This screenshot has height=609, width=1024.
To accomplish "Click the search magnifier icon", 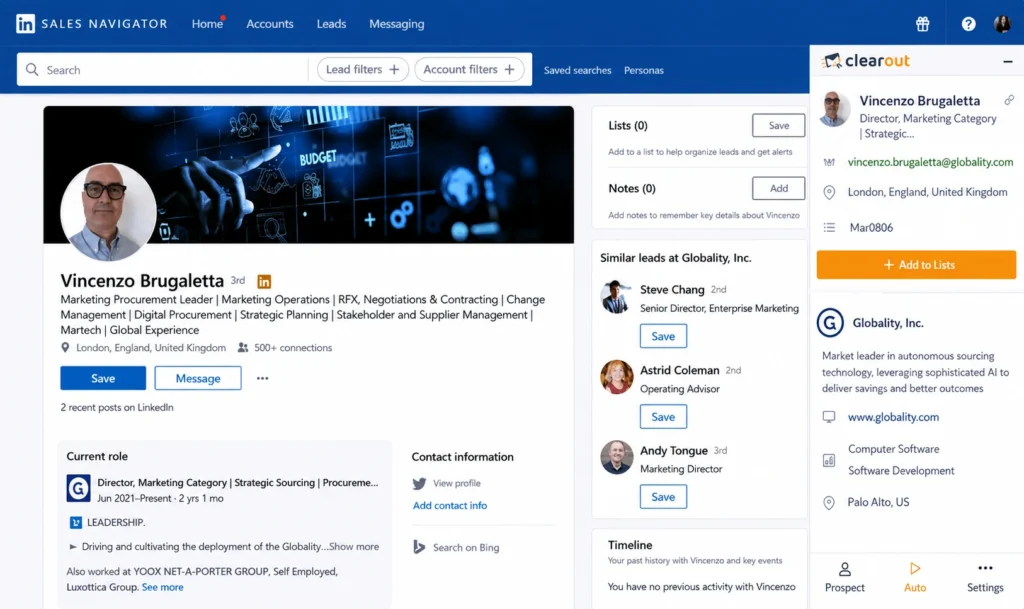I will click(x=31, y=69).
